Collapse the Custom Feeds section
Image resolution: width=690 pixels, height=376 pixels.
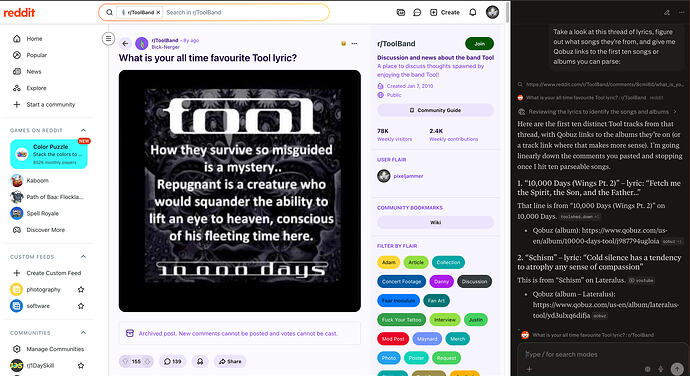click(83, 256)
